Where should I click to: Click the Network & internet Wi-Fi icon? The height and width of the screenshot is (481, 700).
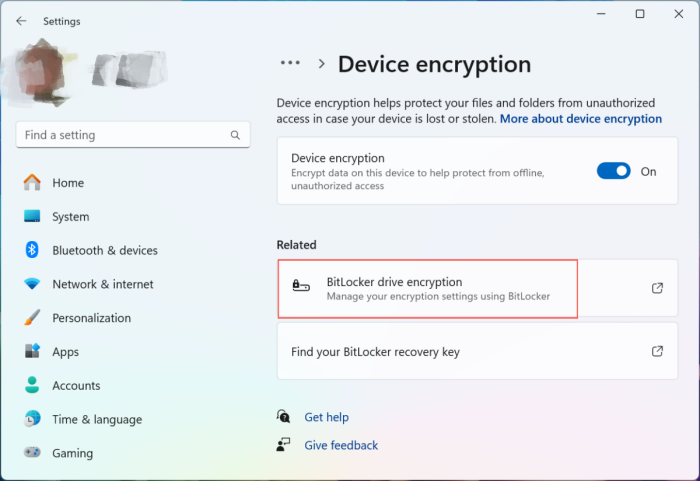tap(32, 284)
